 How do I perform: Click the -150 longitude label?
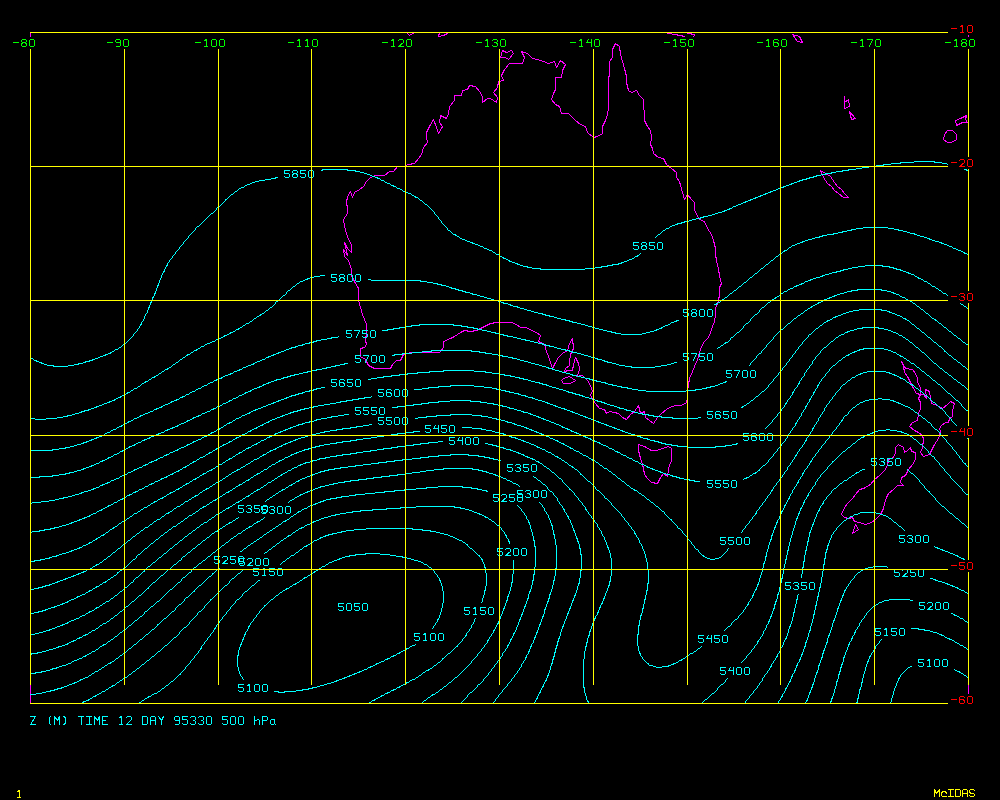(x=680, y=43)
